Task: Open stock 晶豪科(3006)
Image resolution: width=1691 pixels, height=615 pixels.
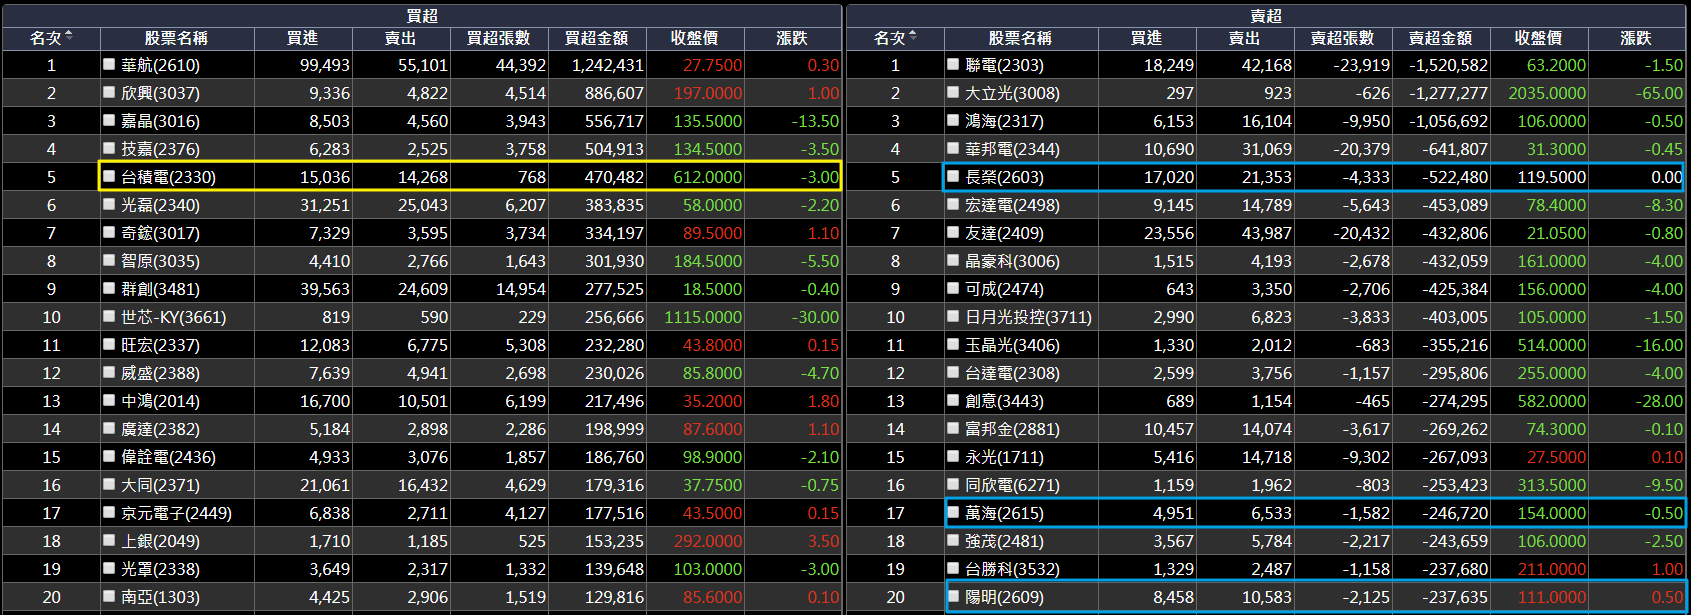Action: coord(1012,261)
